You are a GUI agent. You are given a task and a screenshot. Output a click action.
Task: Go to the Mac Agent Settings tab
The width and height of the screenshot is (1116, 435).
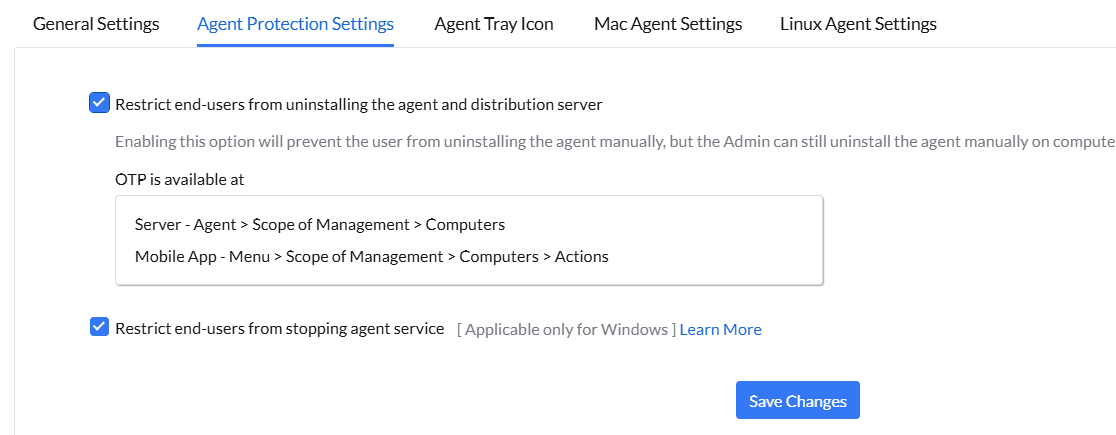click(x=667, y=23)
